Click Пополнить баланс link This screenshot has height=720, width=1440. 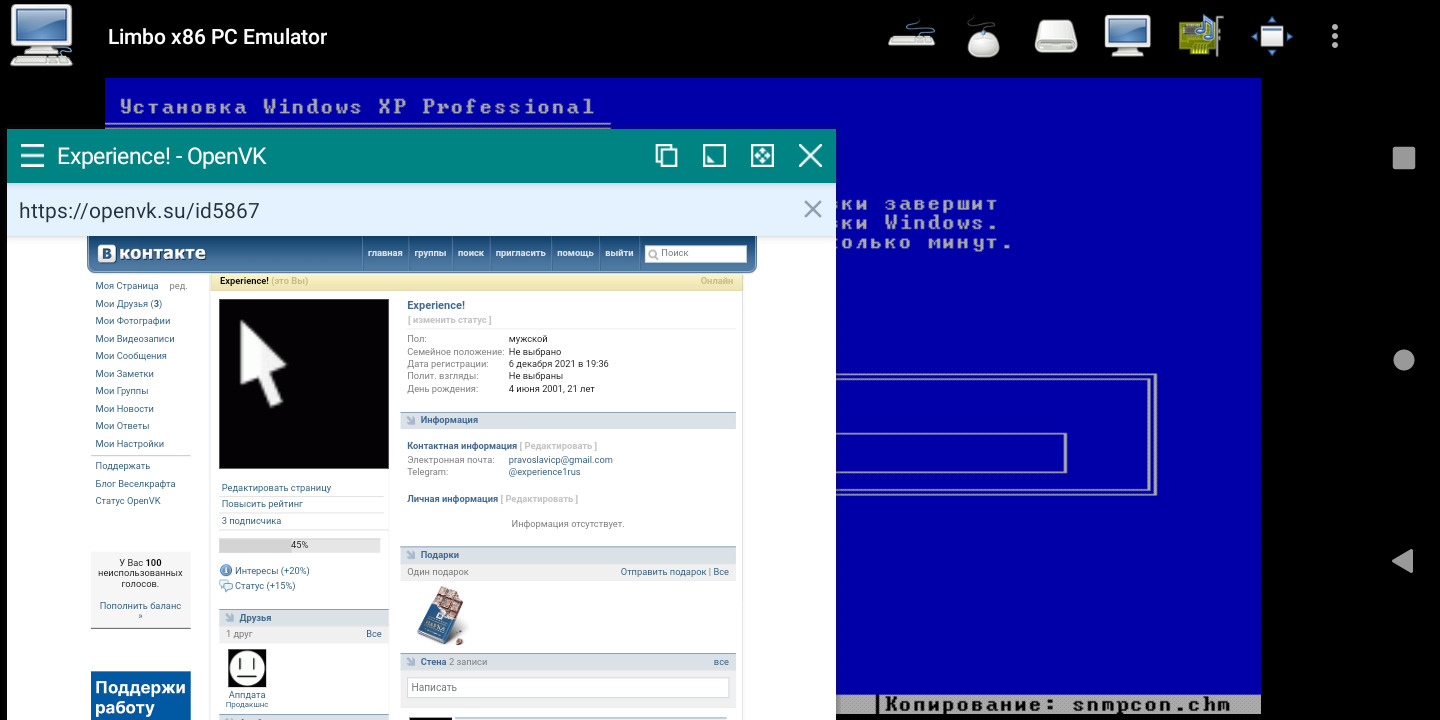coord(141,611)
